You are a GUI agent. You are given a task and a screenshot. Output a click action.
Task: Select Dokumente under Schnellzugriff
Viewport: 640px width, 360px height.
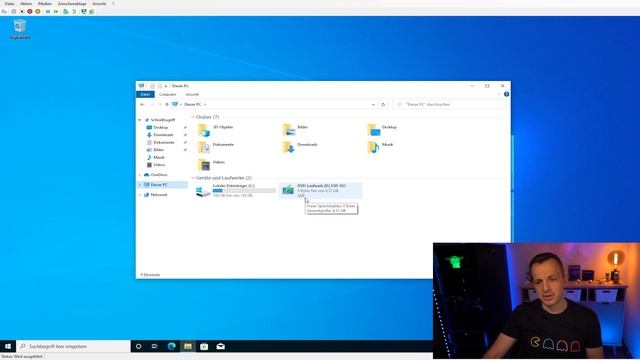tap(164, 142)
